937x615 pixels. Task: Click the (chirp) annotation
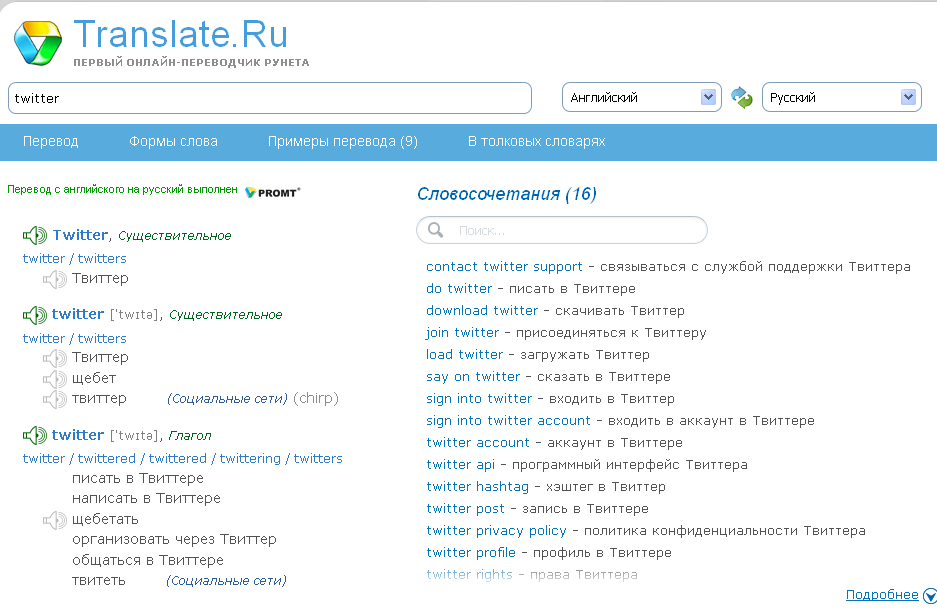click(316, 399)
